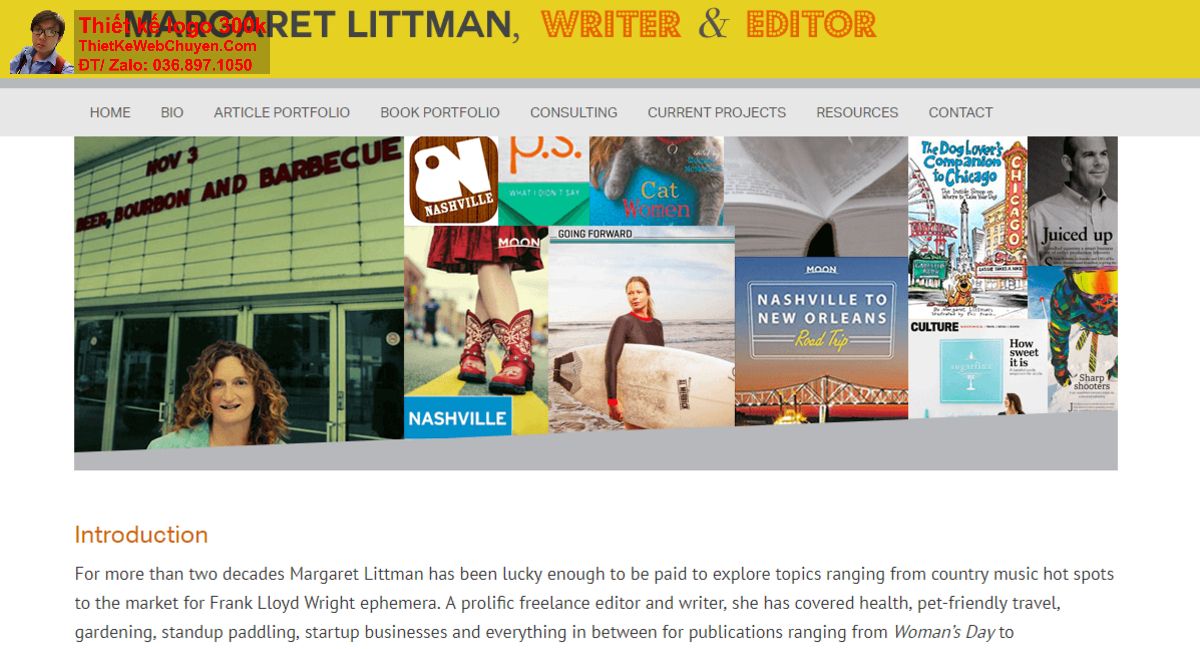Open the Nashville to New Orleans Road Trip cover
The width and height of the screenshot is (1200, 649).
coord(821,338)
